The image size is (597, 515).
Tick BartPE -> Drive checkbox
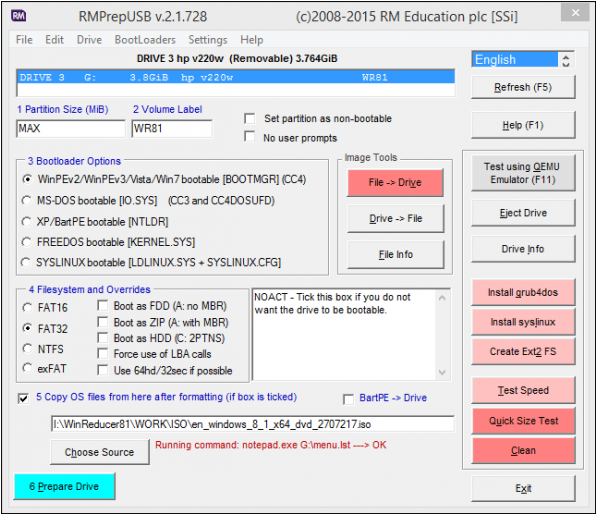[x=348, y=399]
